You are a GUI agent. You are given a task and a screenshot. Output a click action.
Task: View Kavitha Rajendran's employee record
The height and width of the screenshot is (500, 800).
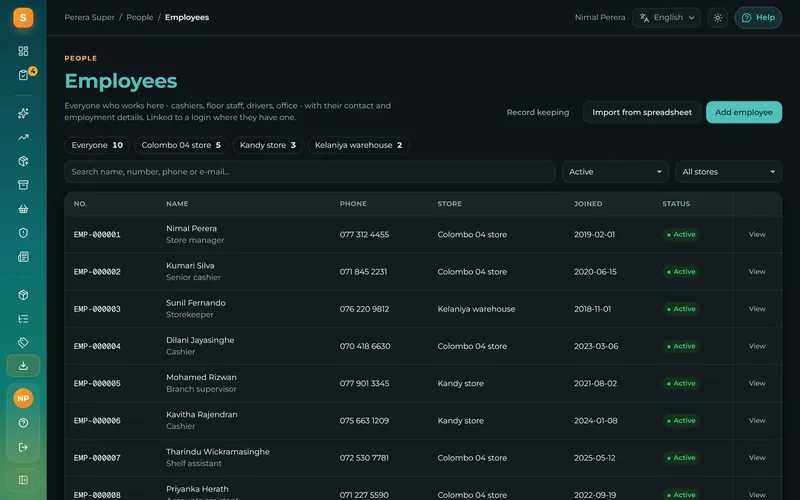757,421
